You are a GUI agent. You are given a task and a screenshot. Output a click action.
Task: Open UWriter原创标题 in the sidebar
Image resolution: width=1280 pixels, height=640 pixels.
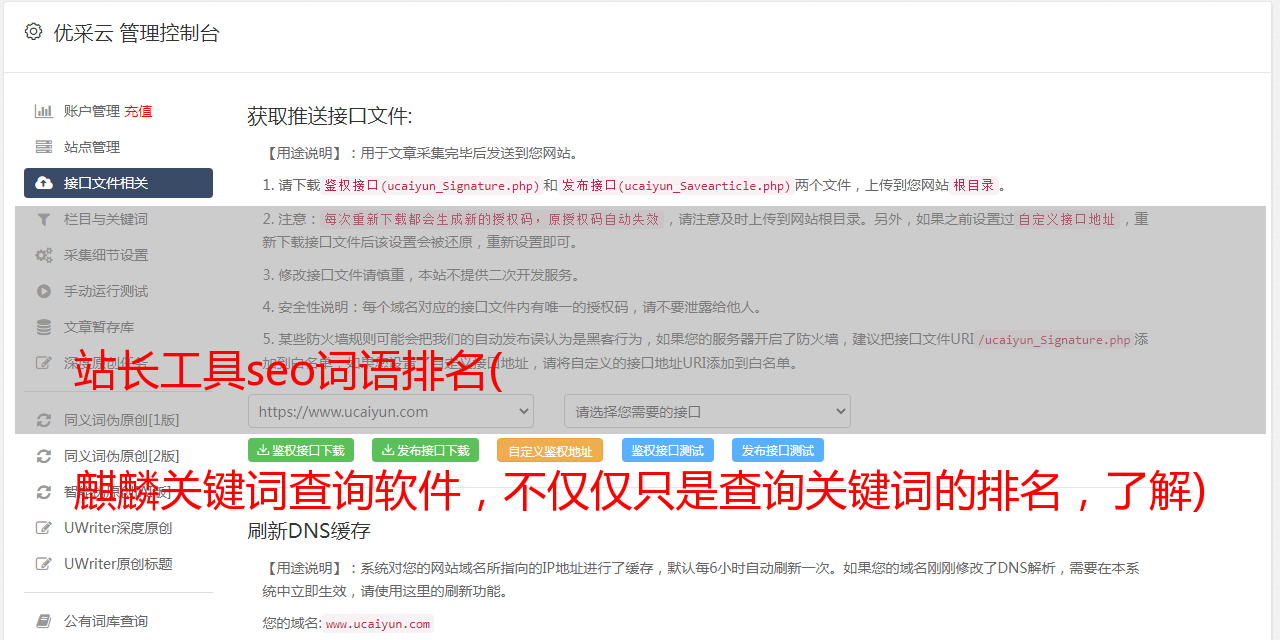click(118, 564)
